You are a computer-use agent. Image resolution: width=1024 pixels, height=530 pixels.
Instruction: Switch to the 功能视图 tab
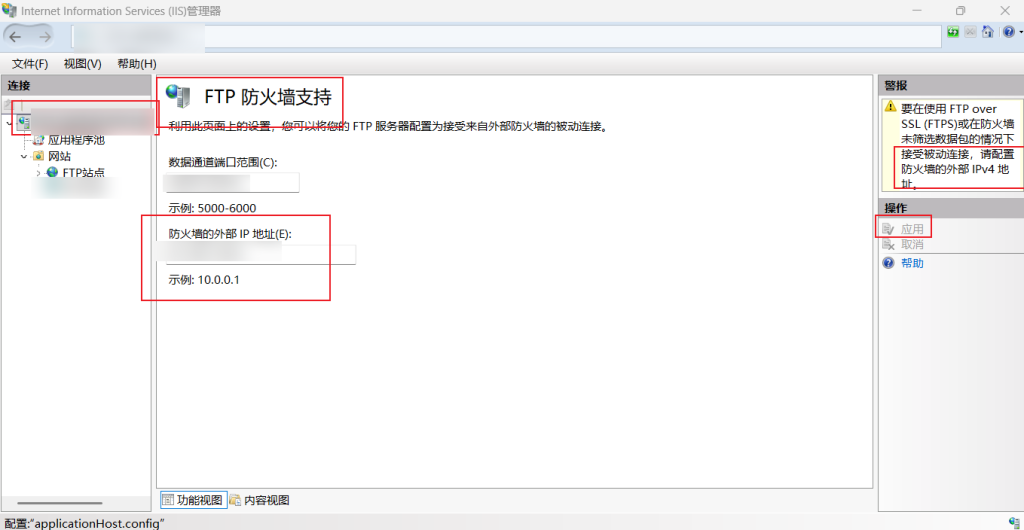193,500
